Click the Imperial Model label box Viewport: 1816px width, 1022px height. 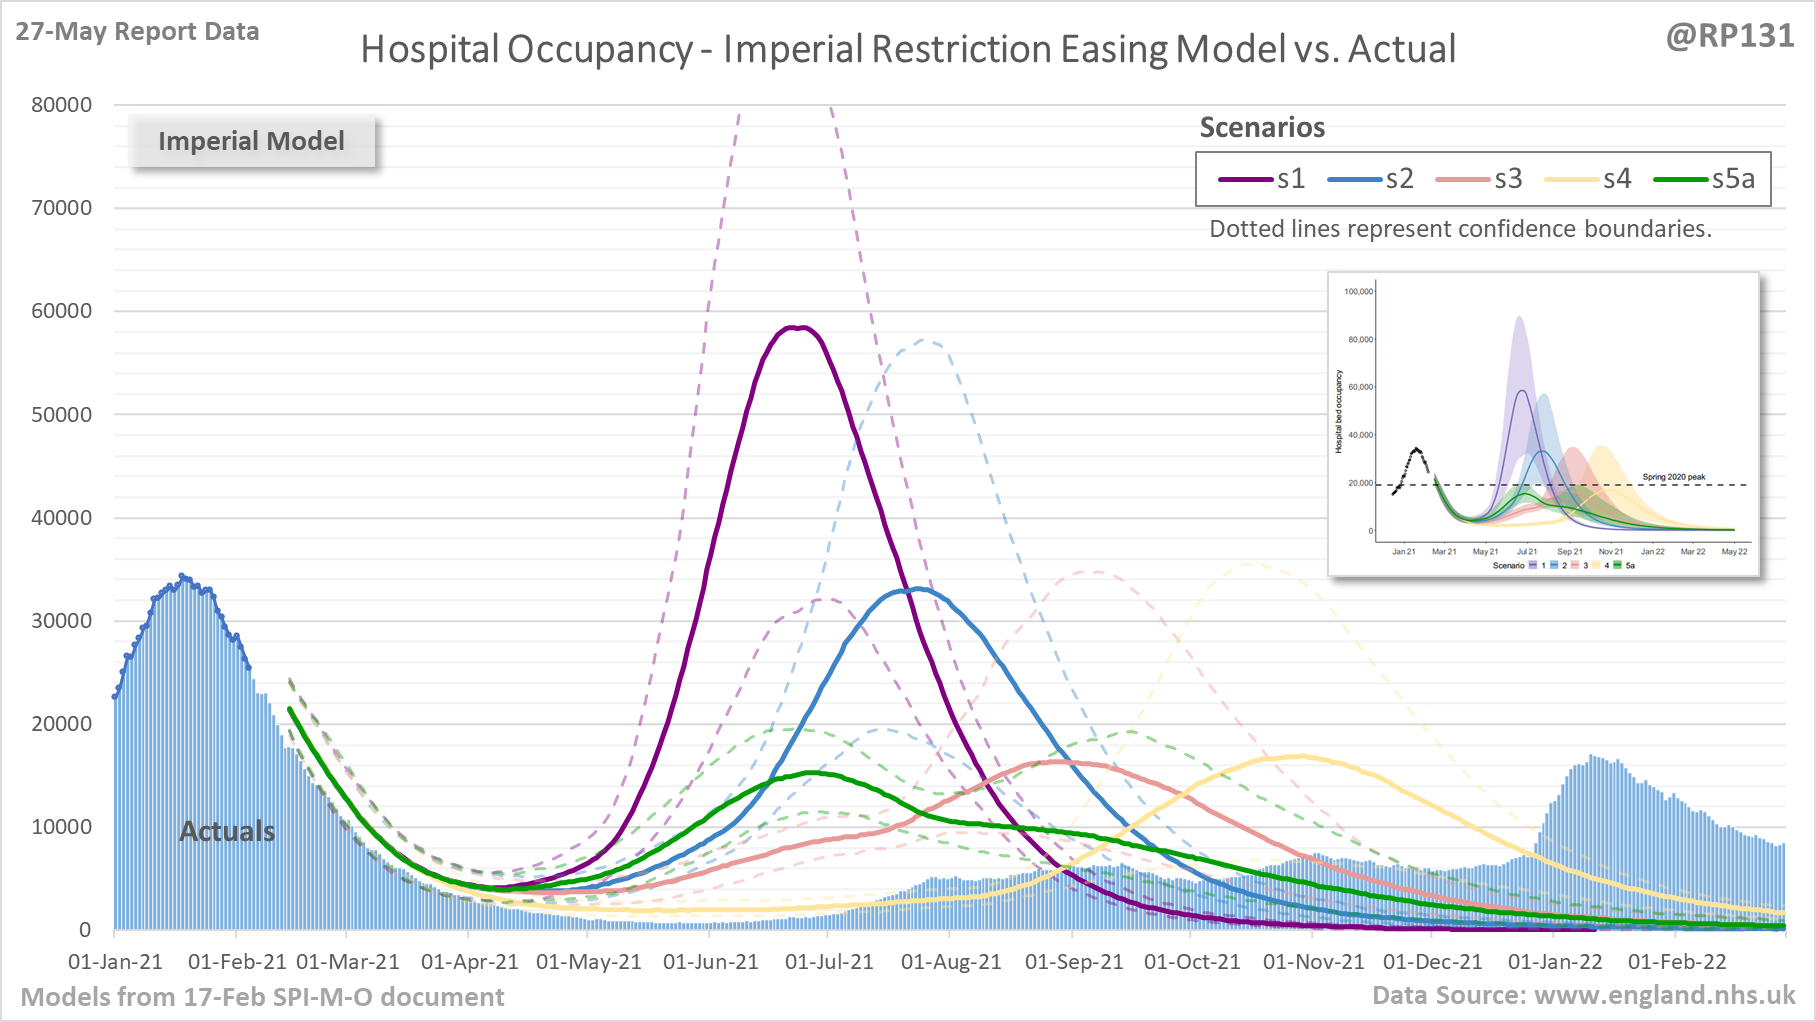click(251, 141)
